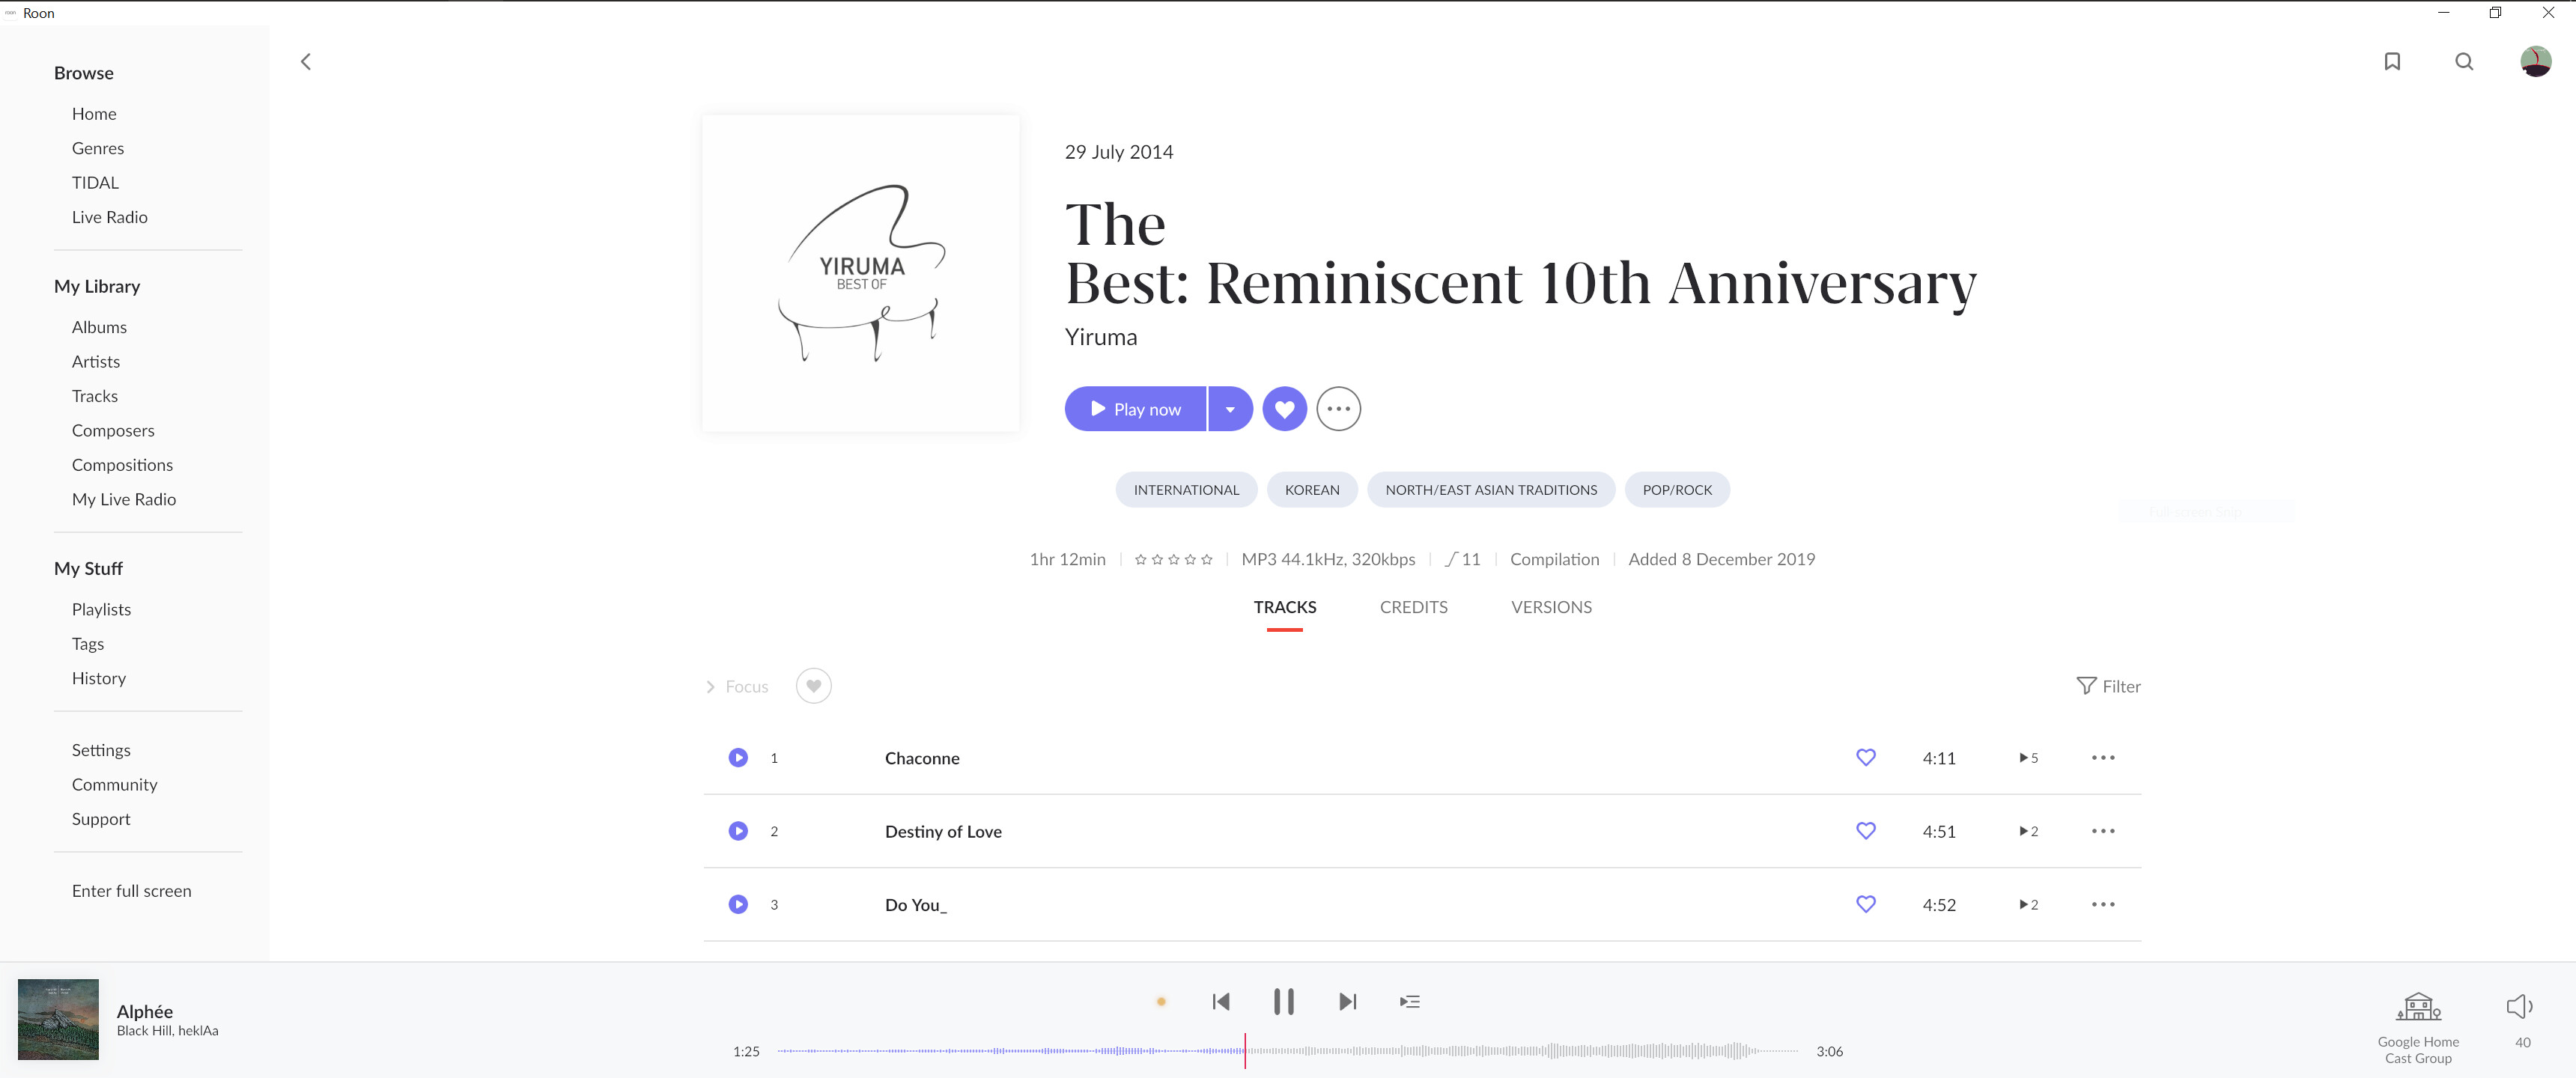
Task: Open the search magnifier icon
Action: pyautogui.click(x=2464, y=62)
